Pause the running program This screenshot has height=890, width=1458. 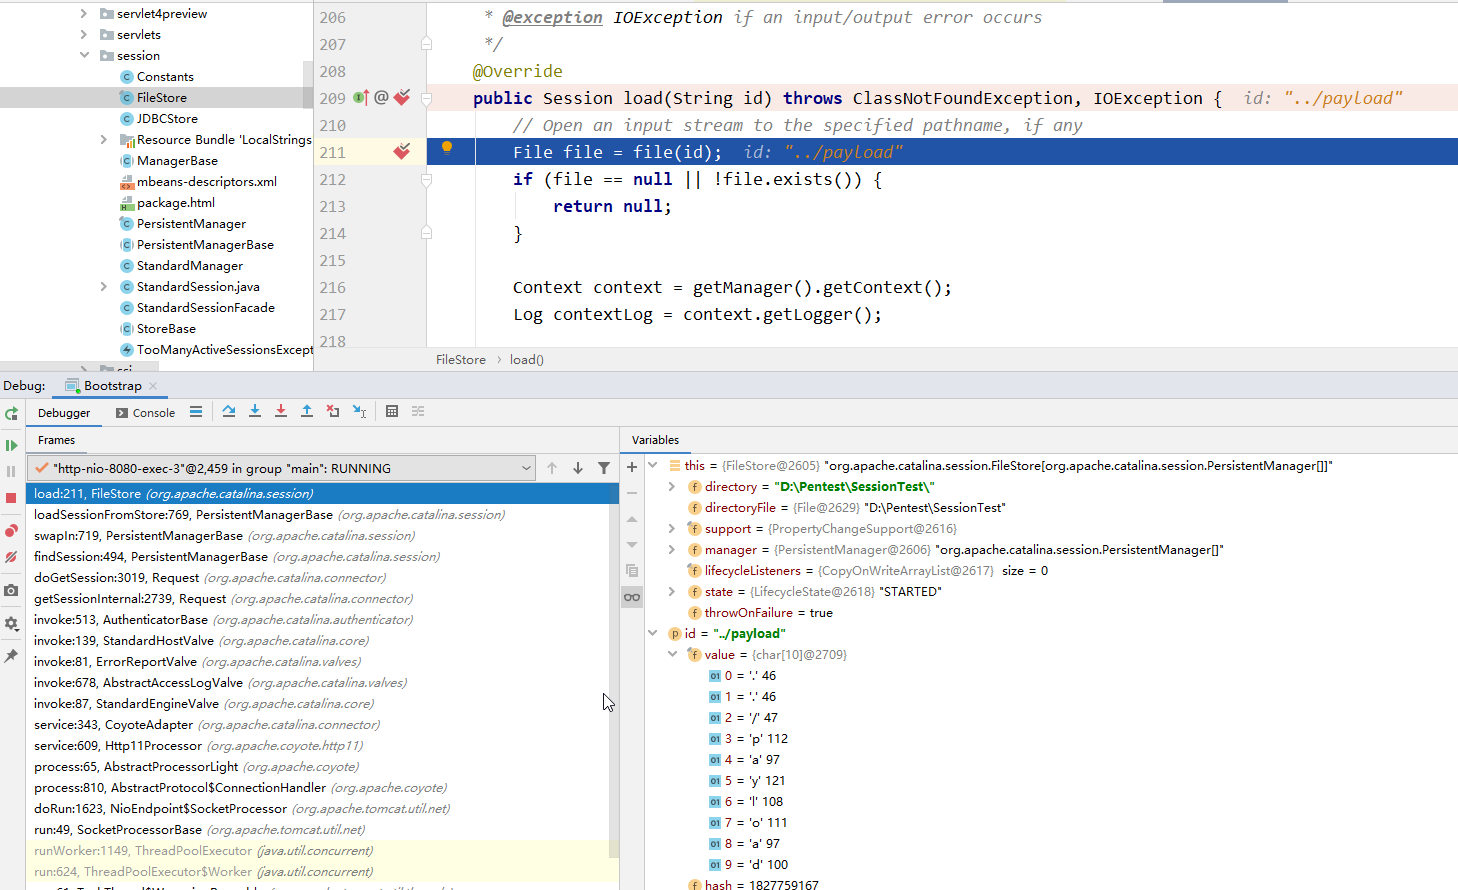(11, 471)
